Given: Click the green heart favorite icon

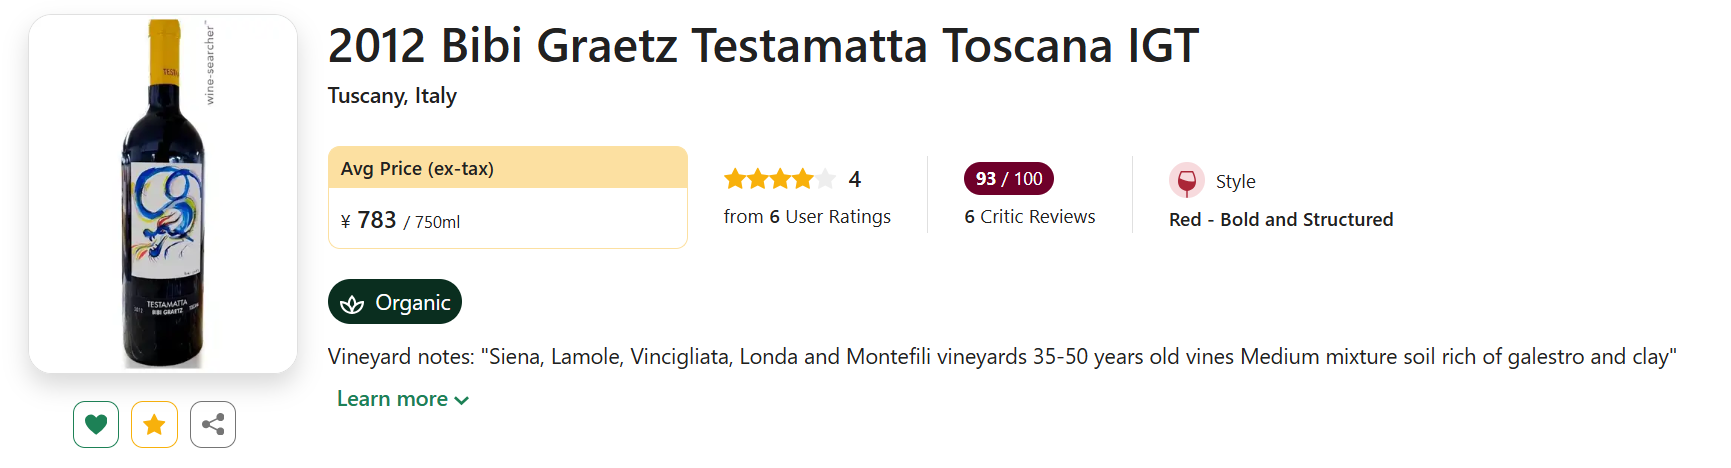Looking at the screenshot, I should tap(96, 424).
